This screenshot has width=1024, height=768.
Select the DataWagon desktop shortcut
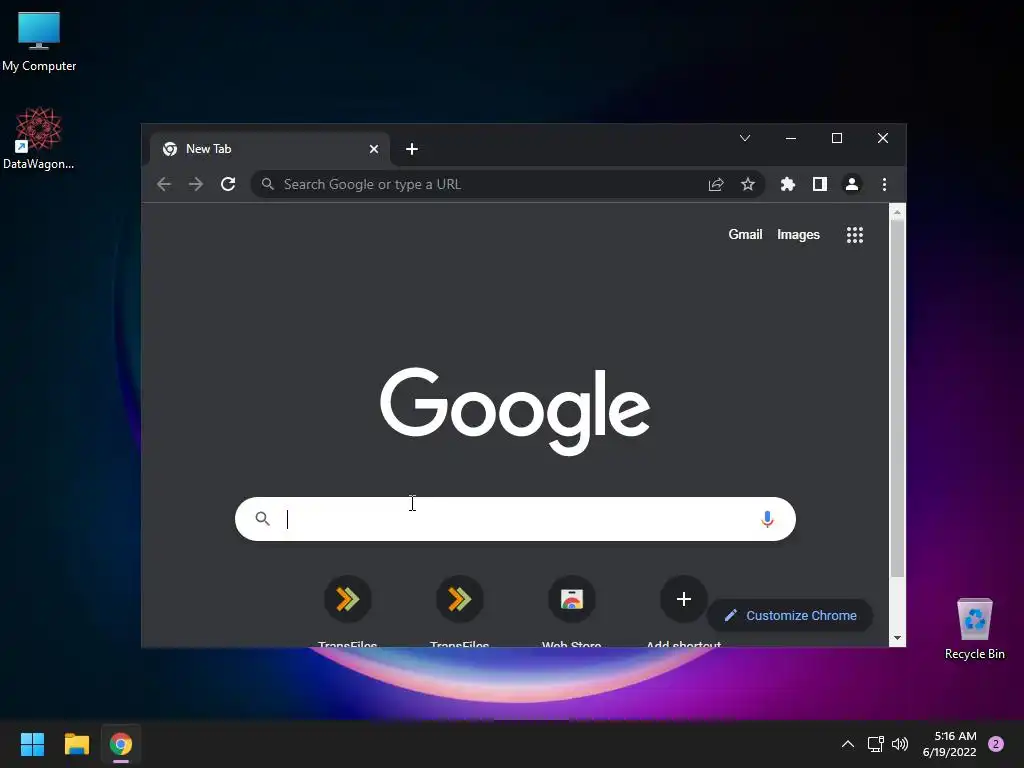click(39, 139)
